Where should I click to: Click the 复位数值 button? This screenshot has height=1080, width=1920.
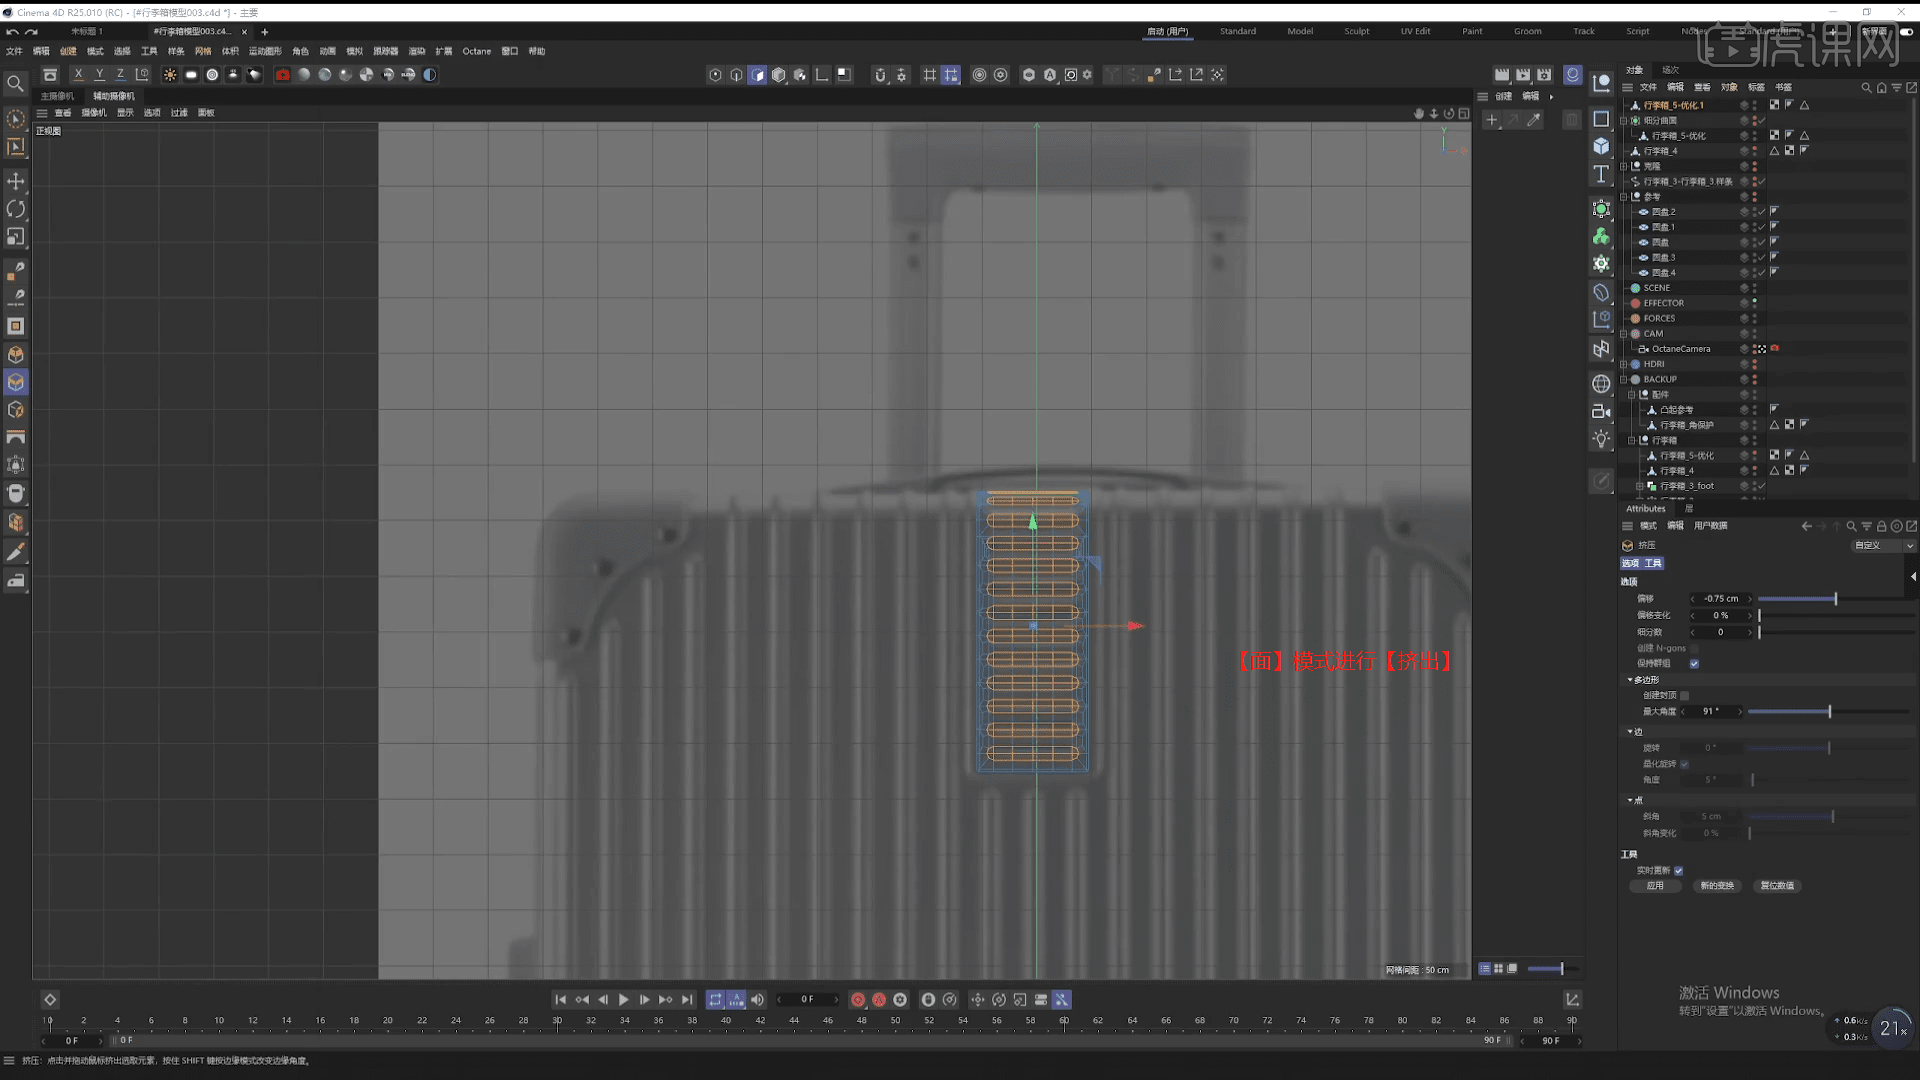click(1777, 886)
